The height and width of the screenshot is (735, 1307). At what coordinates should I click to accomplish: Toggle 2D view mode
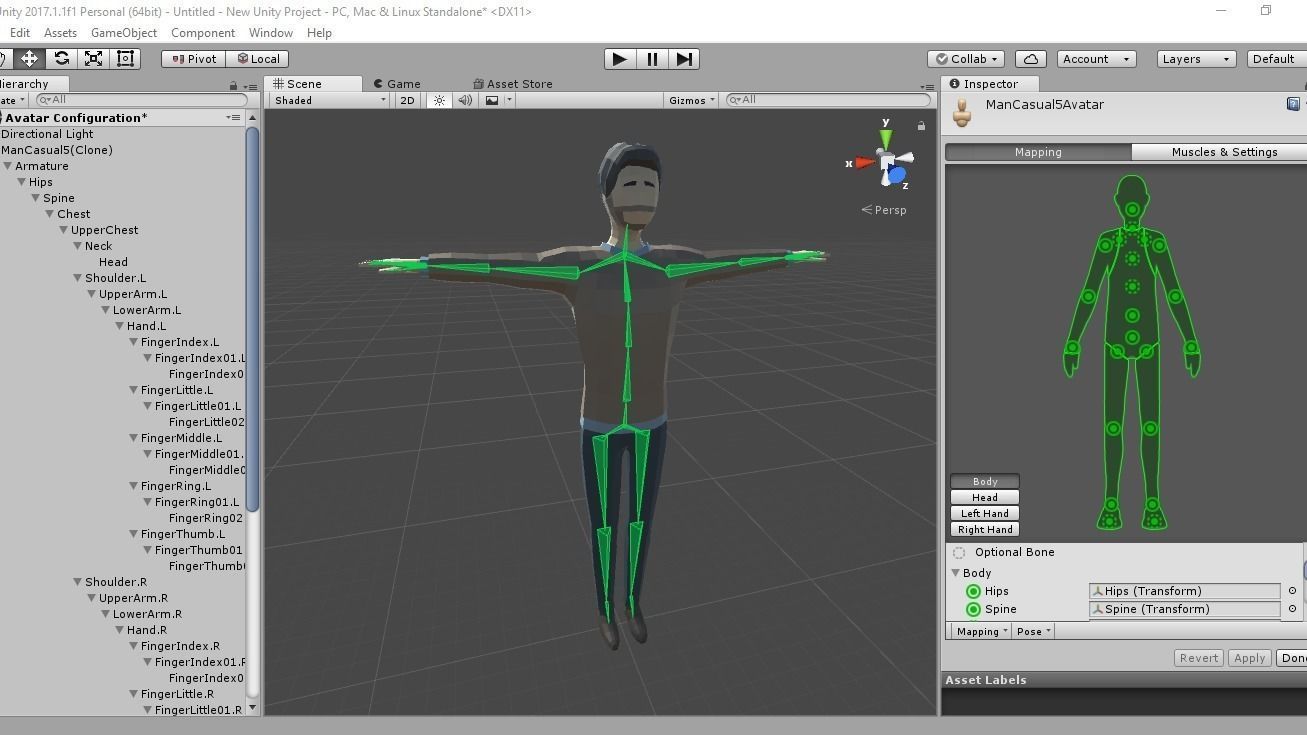(407, 100)
